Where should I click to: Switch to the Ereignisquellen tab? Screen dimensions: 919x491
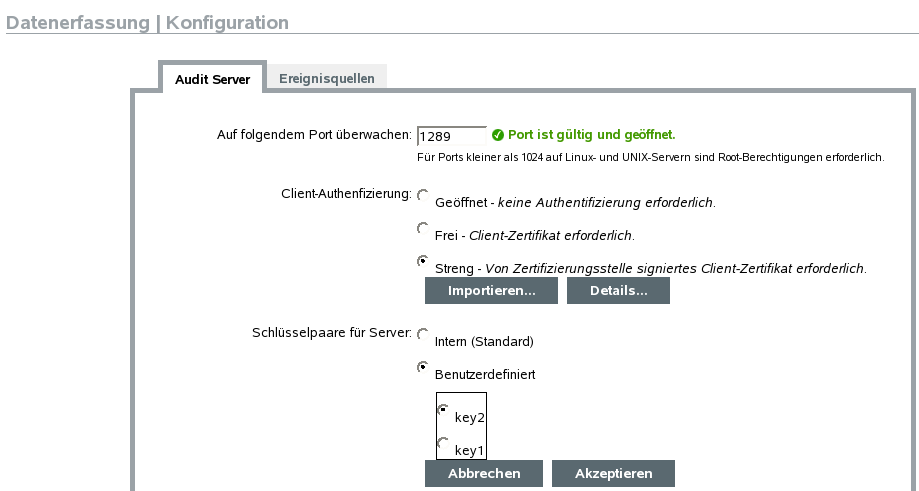[x=327, y=78]
